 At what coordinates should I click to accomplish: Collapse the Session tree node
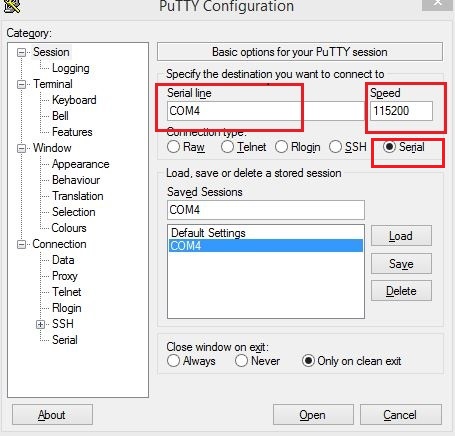tap(21, 52)
